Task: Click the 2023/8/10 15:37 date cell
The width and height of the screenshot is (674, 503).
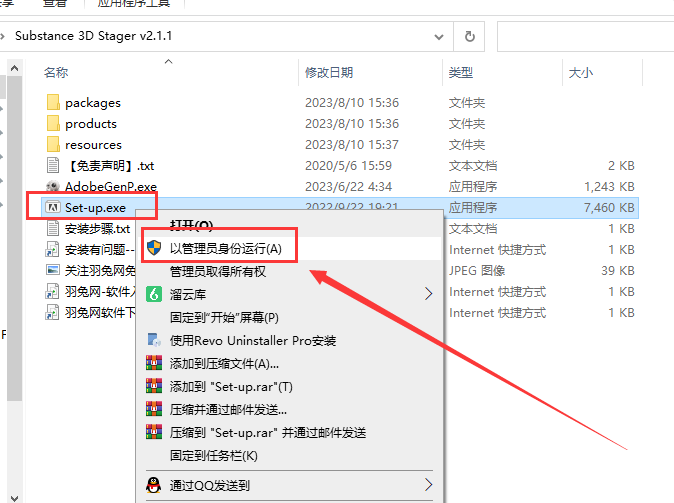Action: 352,144
